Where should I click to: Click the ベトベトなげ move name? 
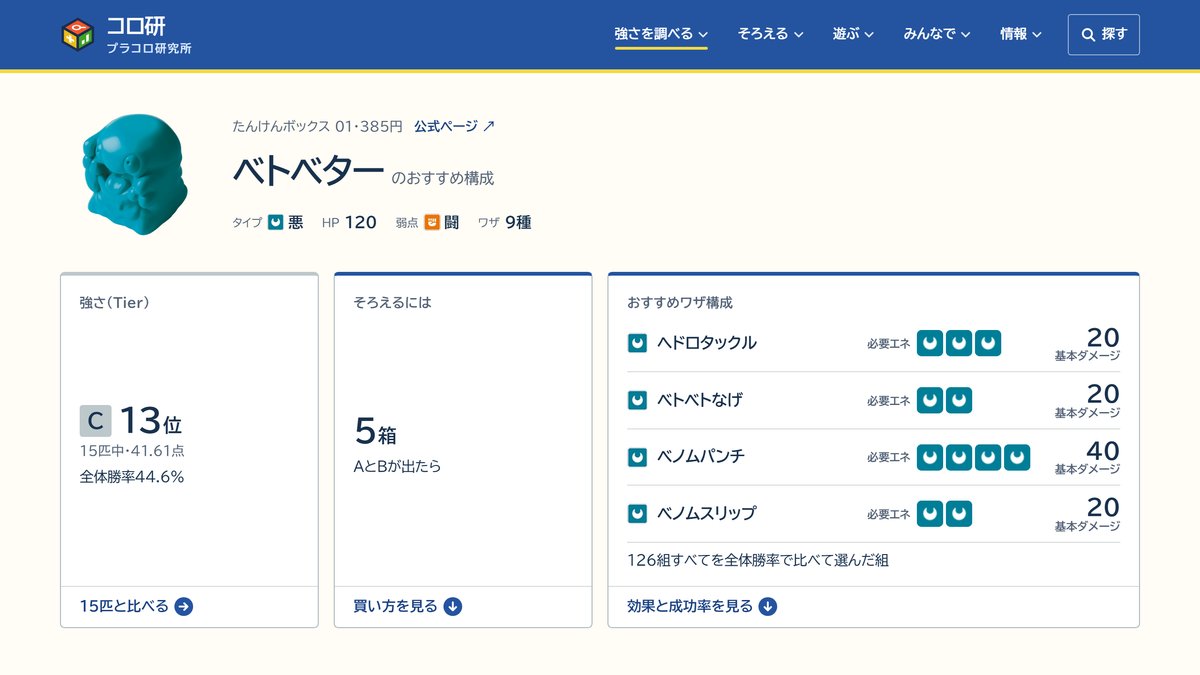(700, 400)
